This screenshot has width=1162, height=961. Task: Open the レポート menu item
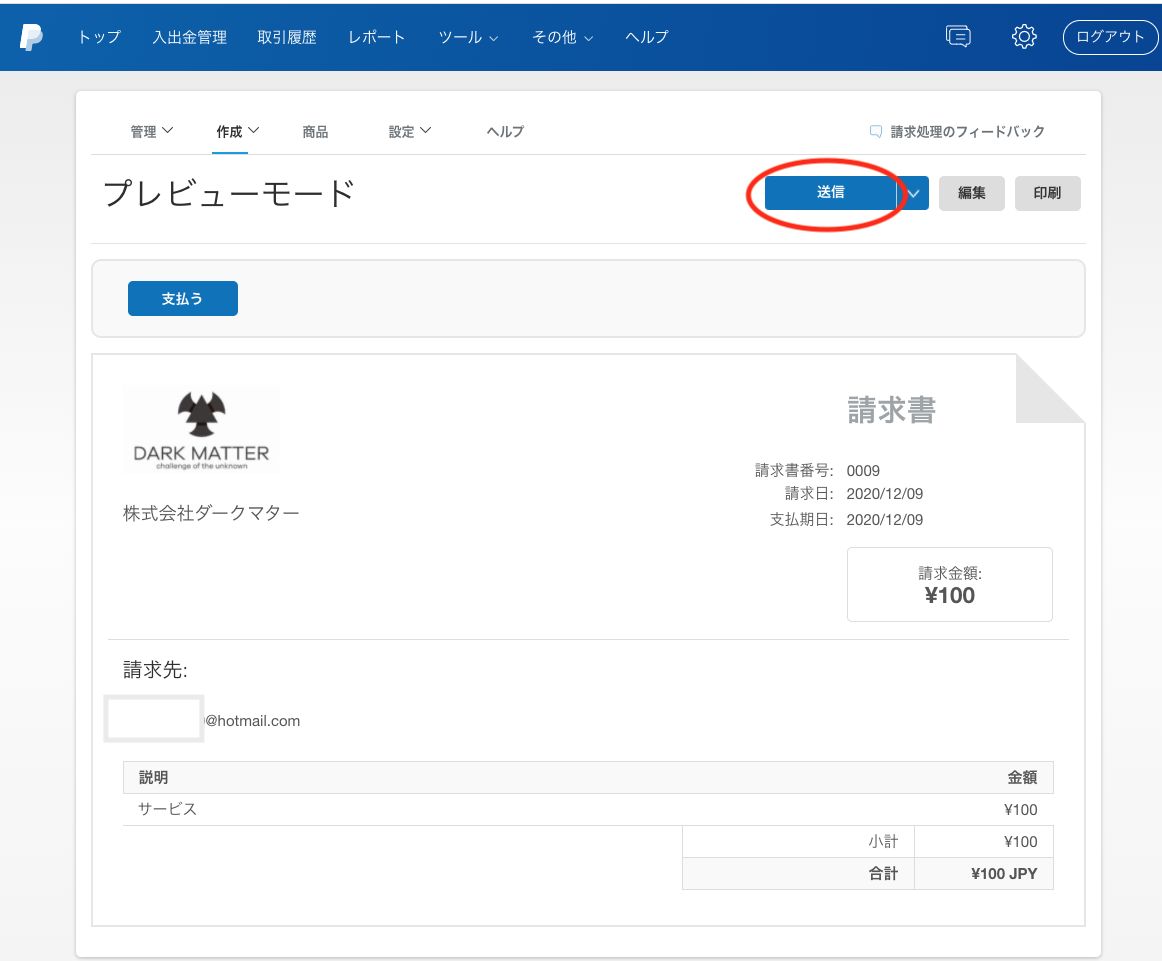(377, 37)
